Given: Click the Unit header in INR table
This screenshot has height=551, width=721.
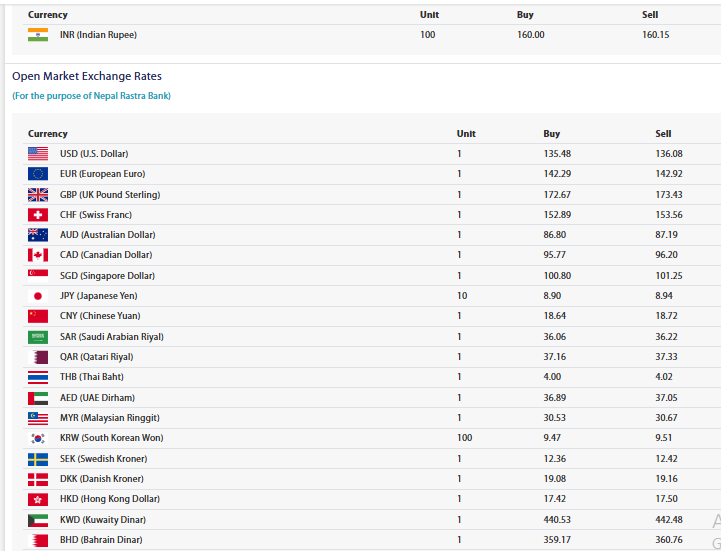Looking at the screenshot, I should click(x=429, y=15).
